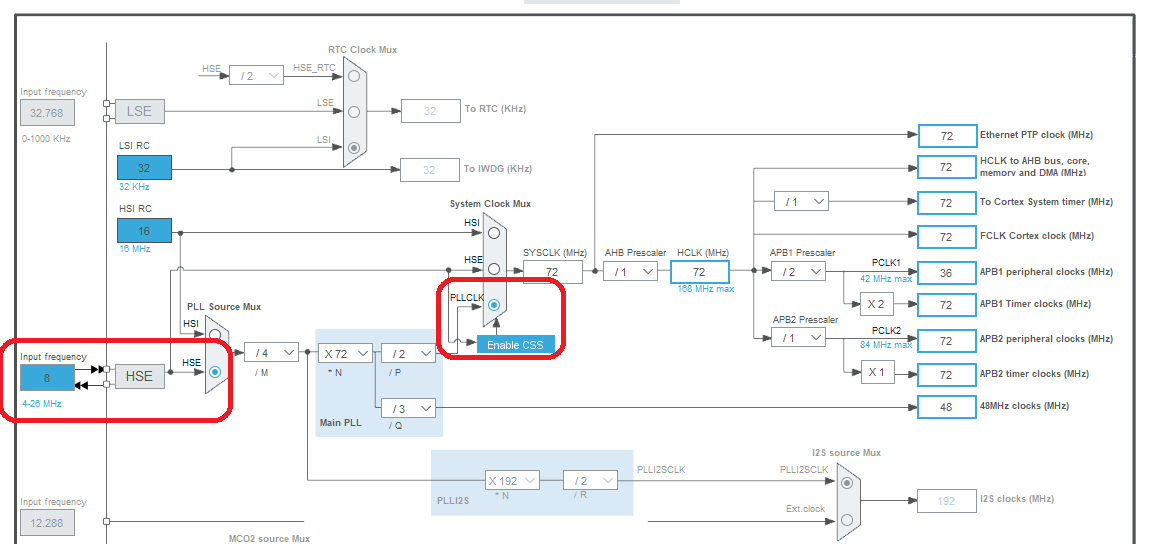
Task: Click the HCLK to AHB bus value
Action: 947,167
